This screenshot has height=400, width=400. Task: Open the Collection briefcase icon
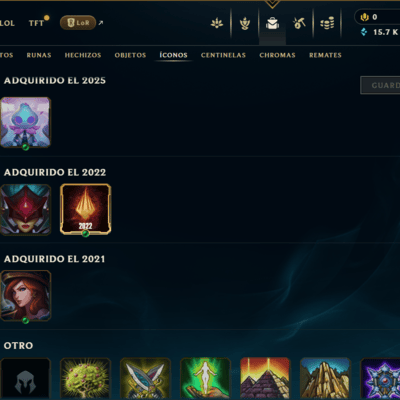pos(272,23)
